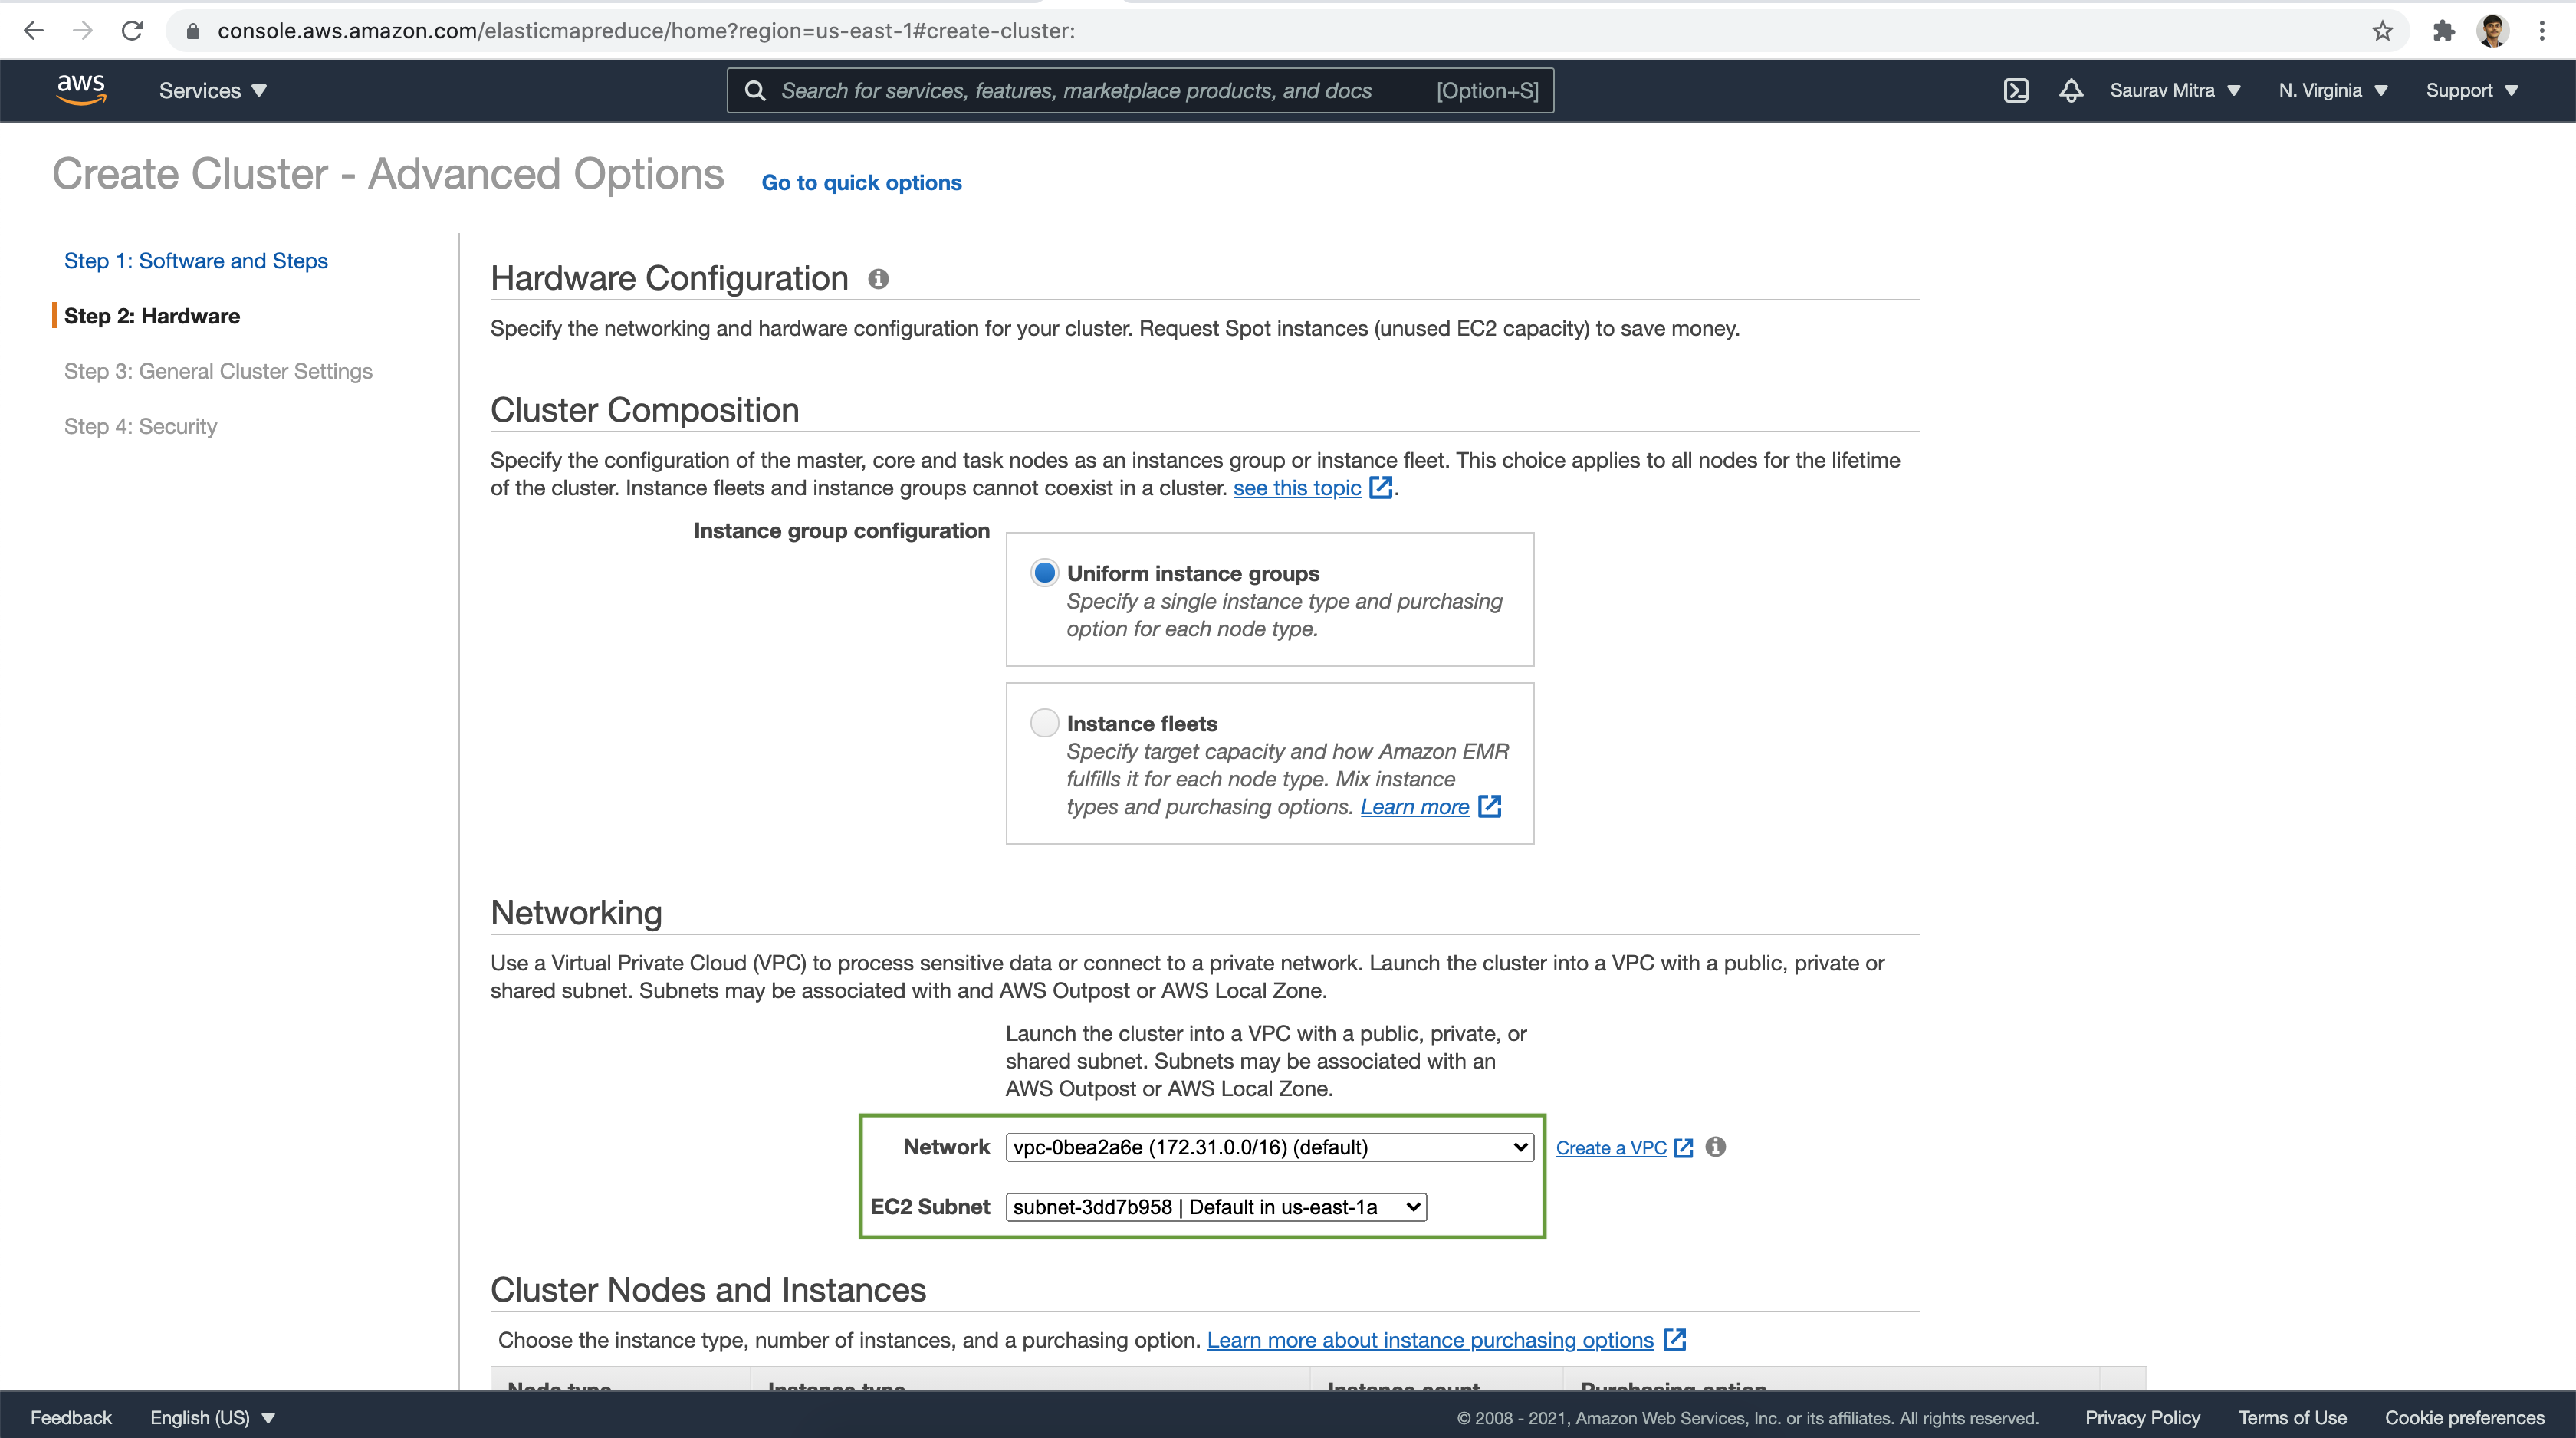Click the EC2 Subnet dropdown

tap(1215, 1207)
